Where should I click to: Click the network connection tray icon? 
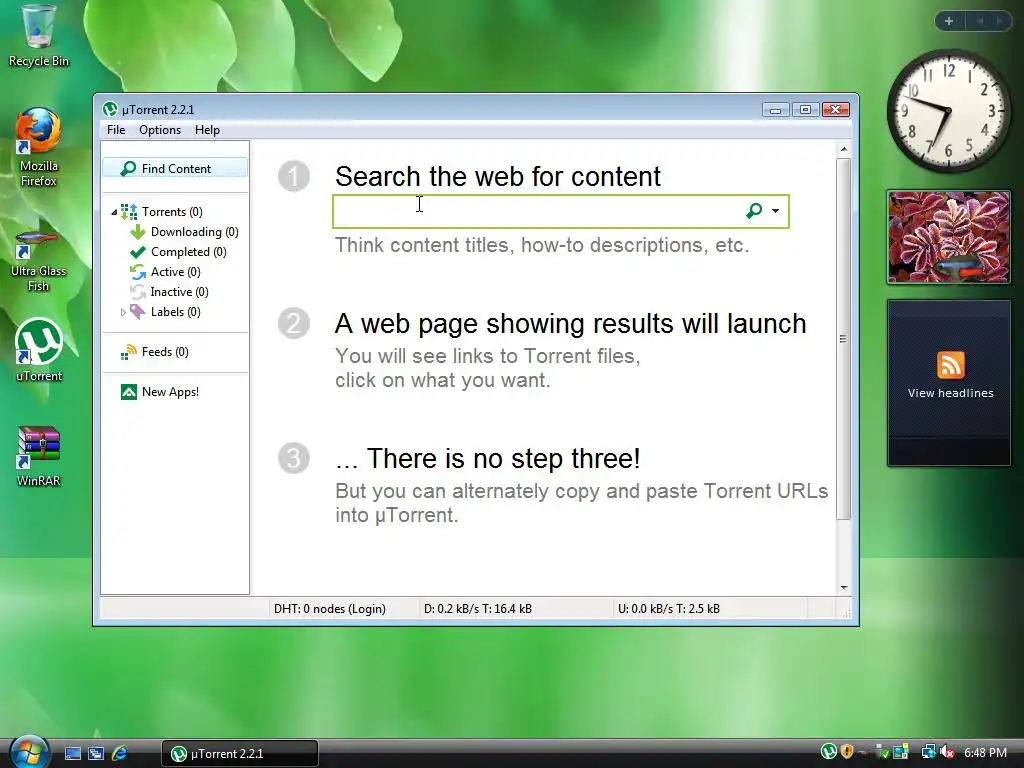click(928, 752)
